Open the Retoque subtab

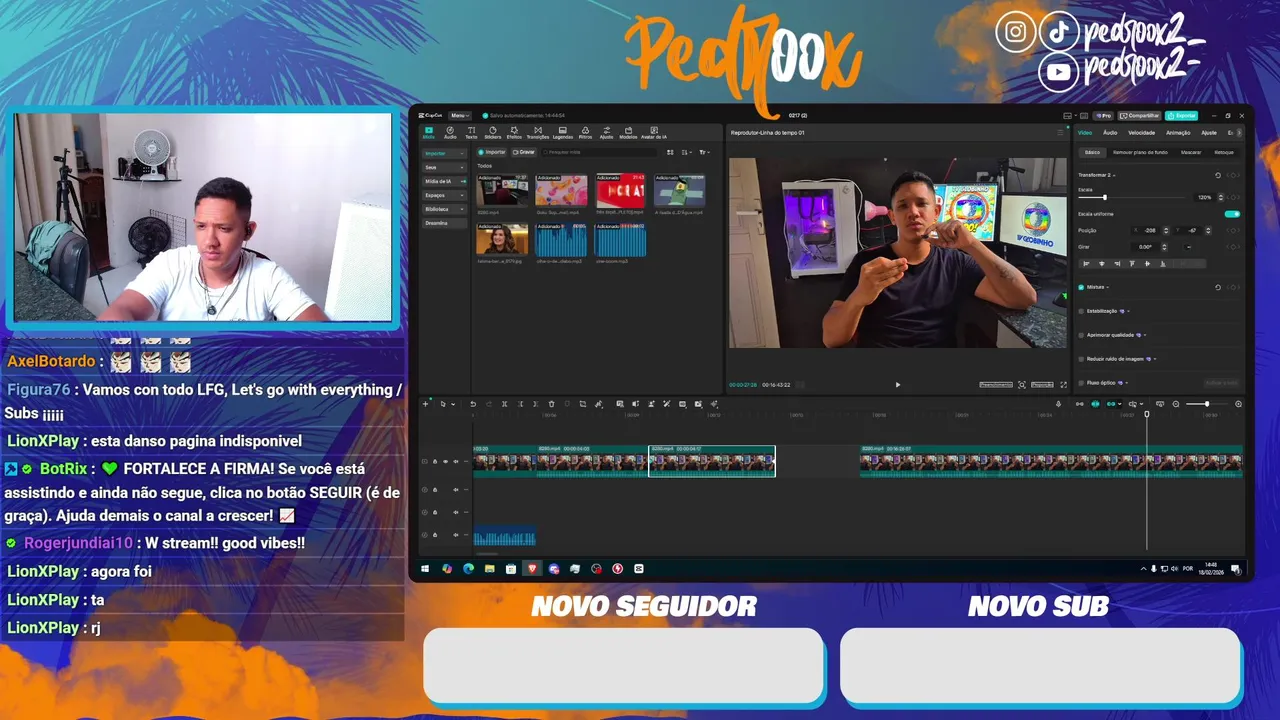[x=1223, y=152]
